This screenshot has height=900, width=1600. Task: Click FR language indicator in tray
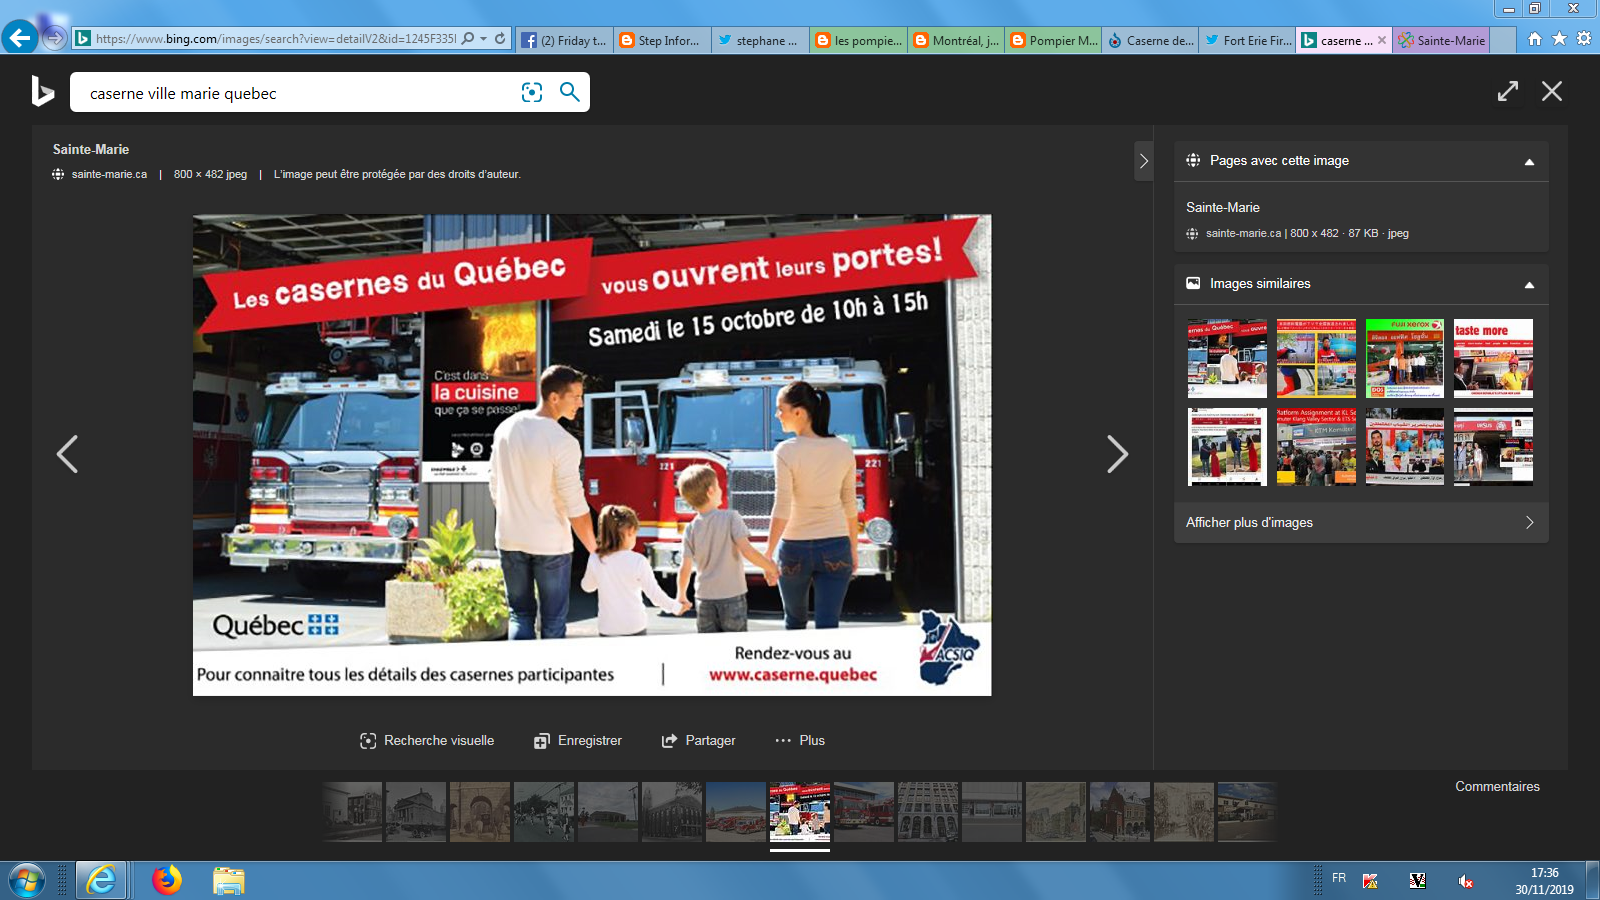pyautogui.click(x=1339, y=878)
